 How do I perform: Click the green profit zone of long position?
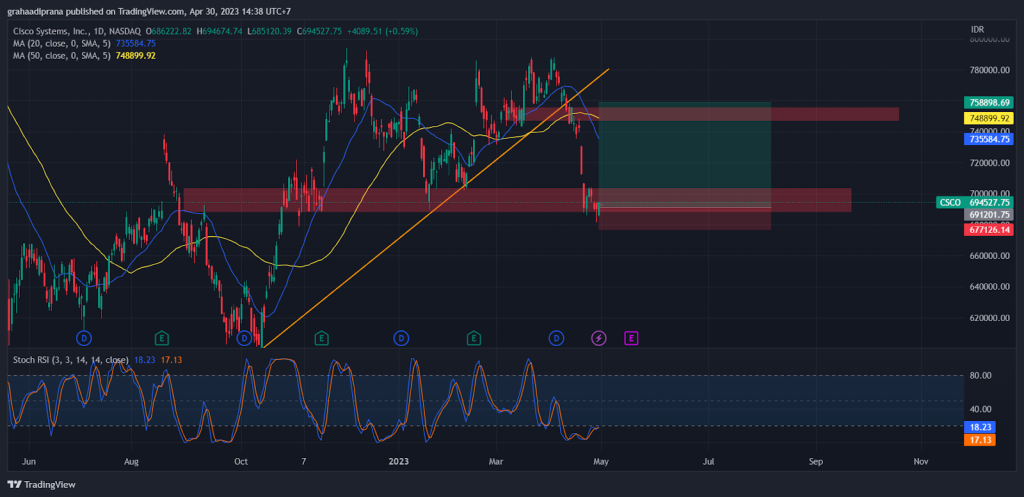[684, 155]
